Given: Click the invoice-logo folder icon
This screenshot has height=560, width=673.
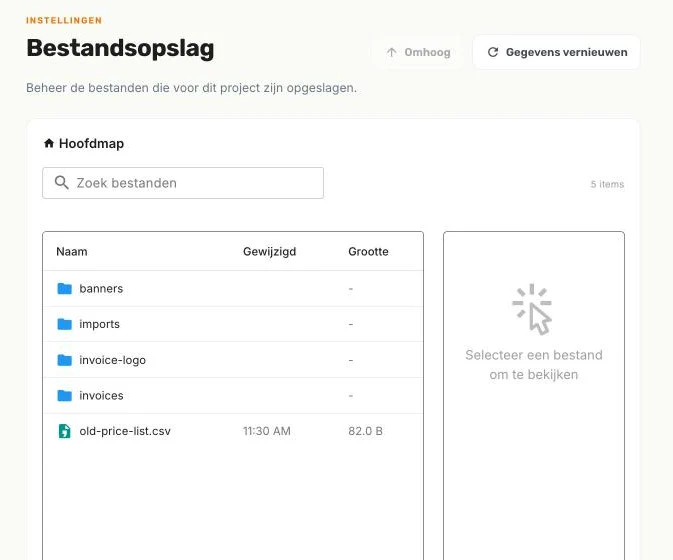Looking at the screenshot, I should pos(64,360).
